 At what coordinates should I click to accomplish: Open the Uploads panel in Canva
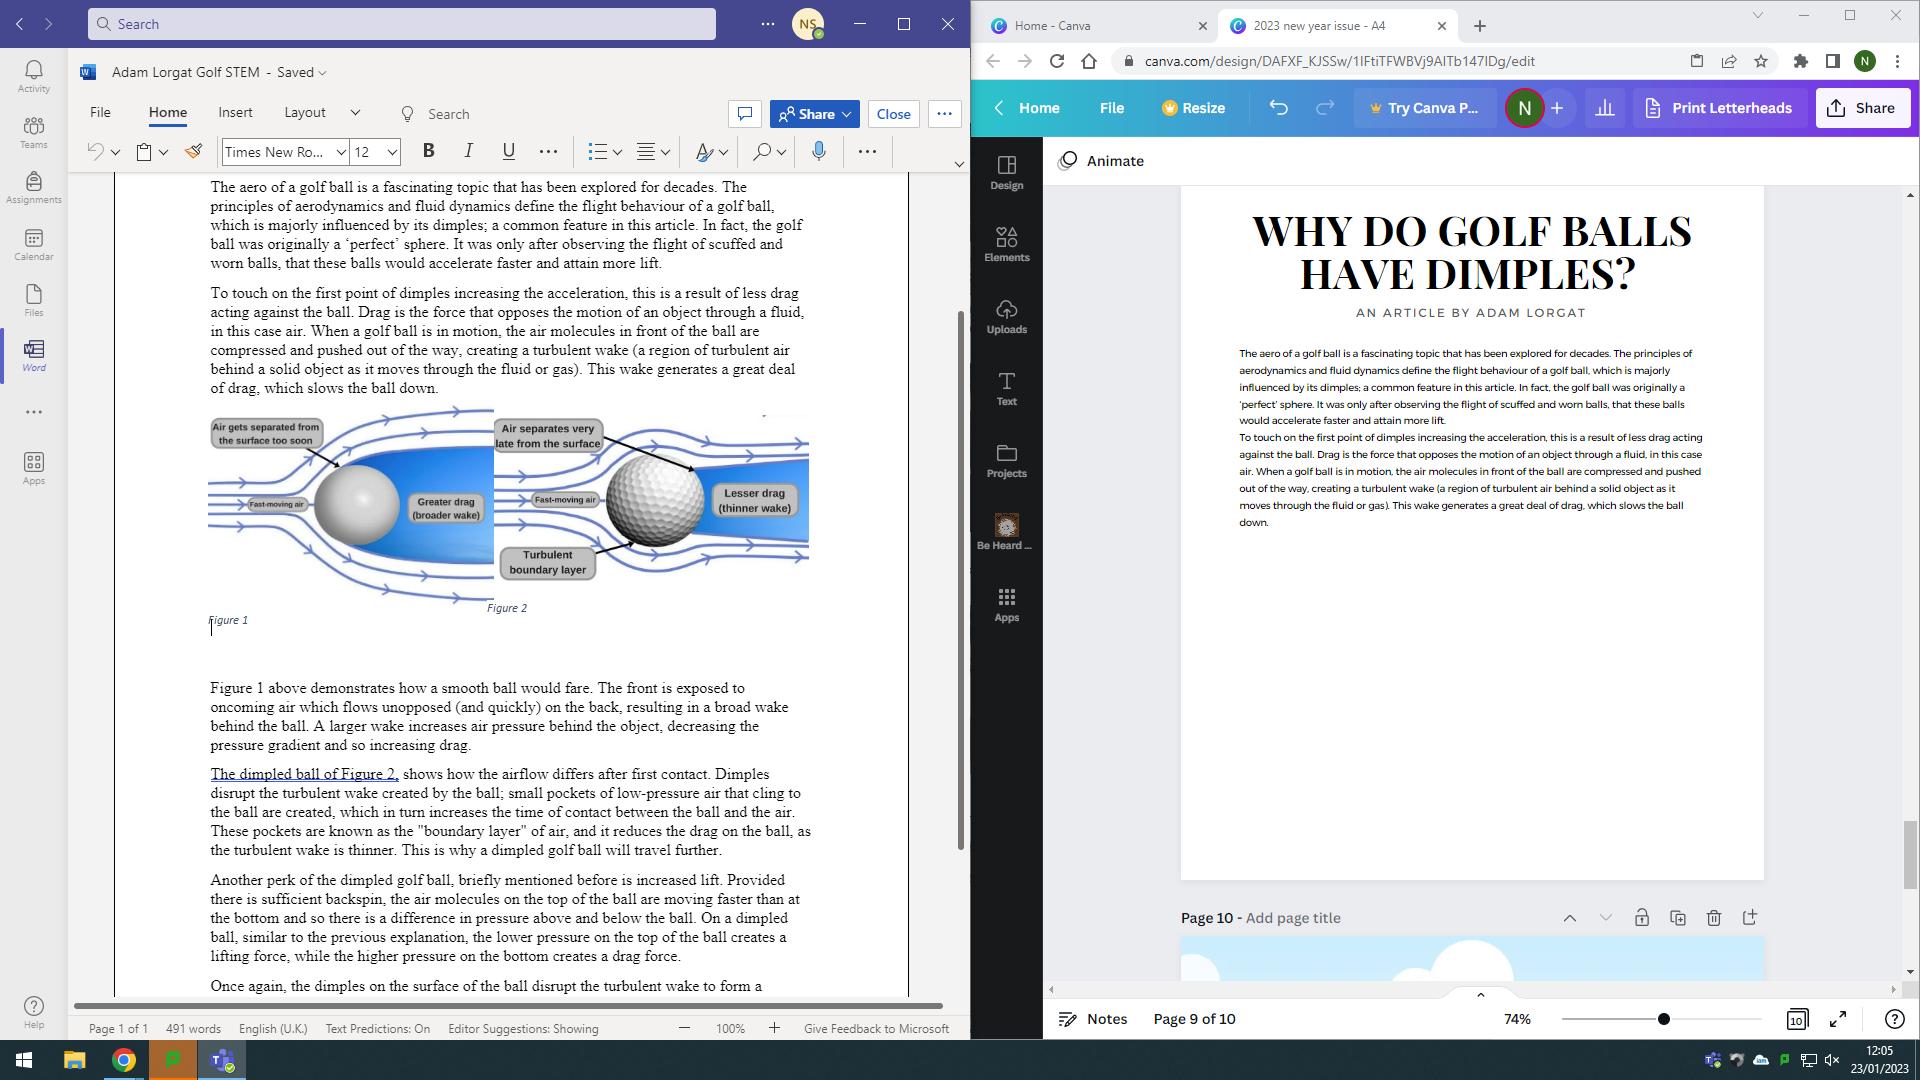click(1006, 316)
